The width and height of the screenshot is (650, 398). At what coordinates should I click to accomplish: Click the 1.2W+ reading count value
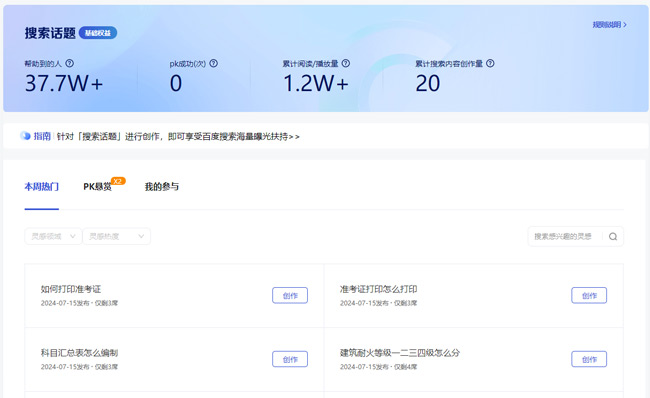(316, 83)
